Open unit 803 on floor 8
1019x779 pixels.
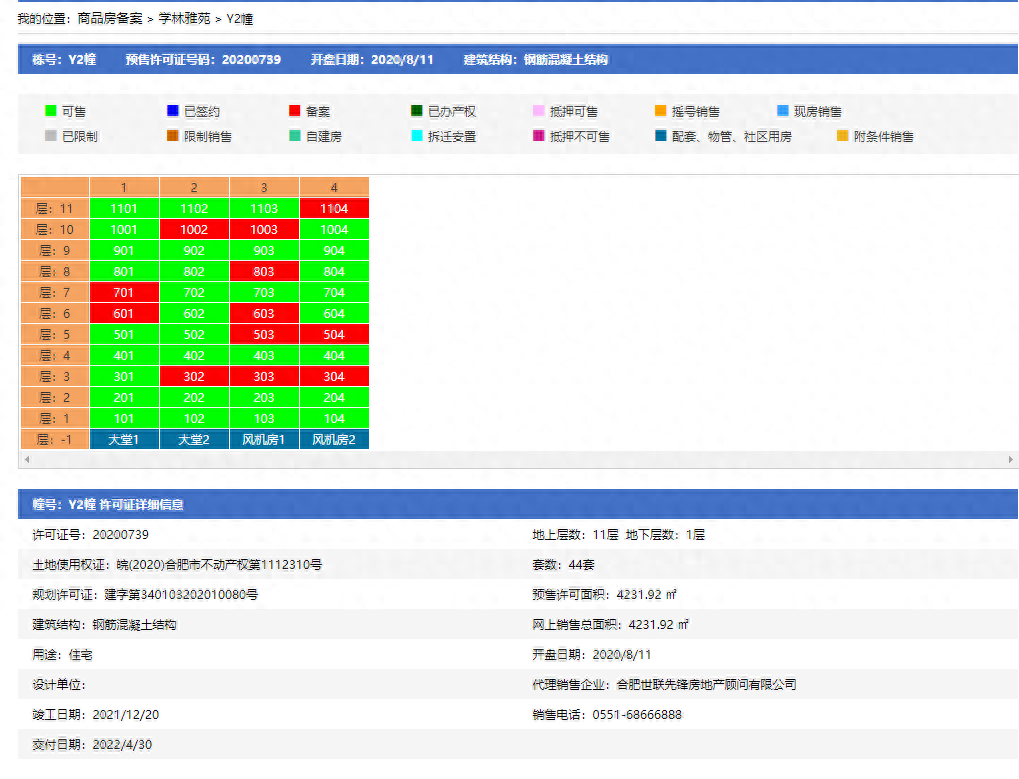(x=264, y=272)
